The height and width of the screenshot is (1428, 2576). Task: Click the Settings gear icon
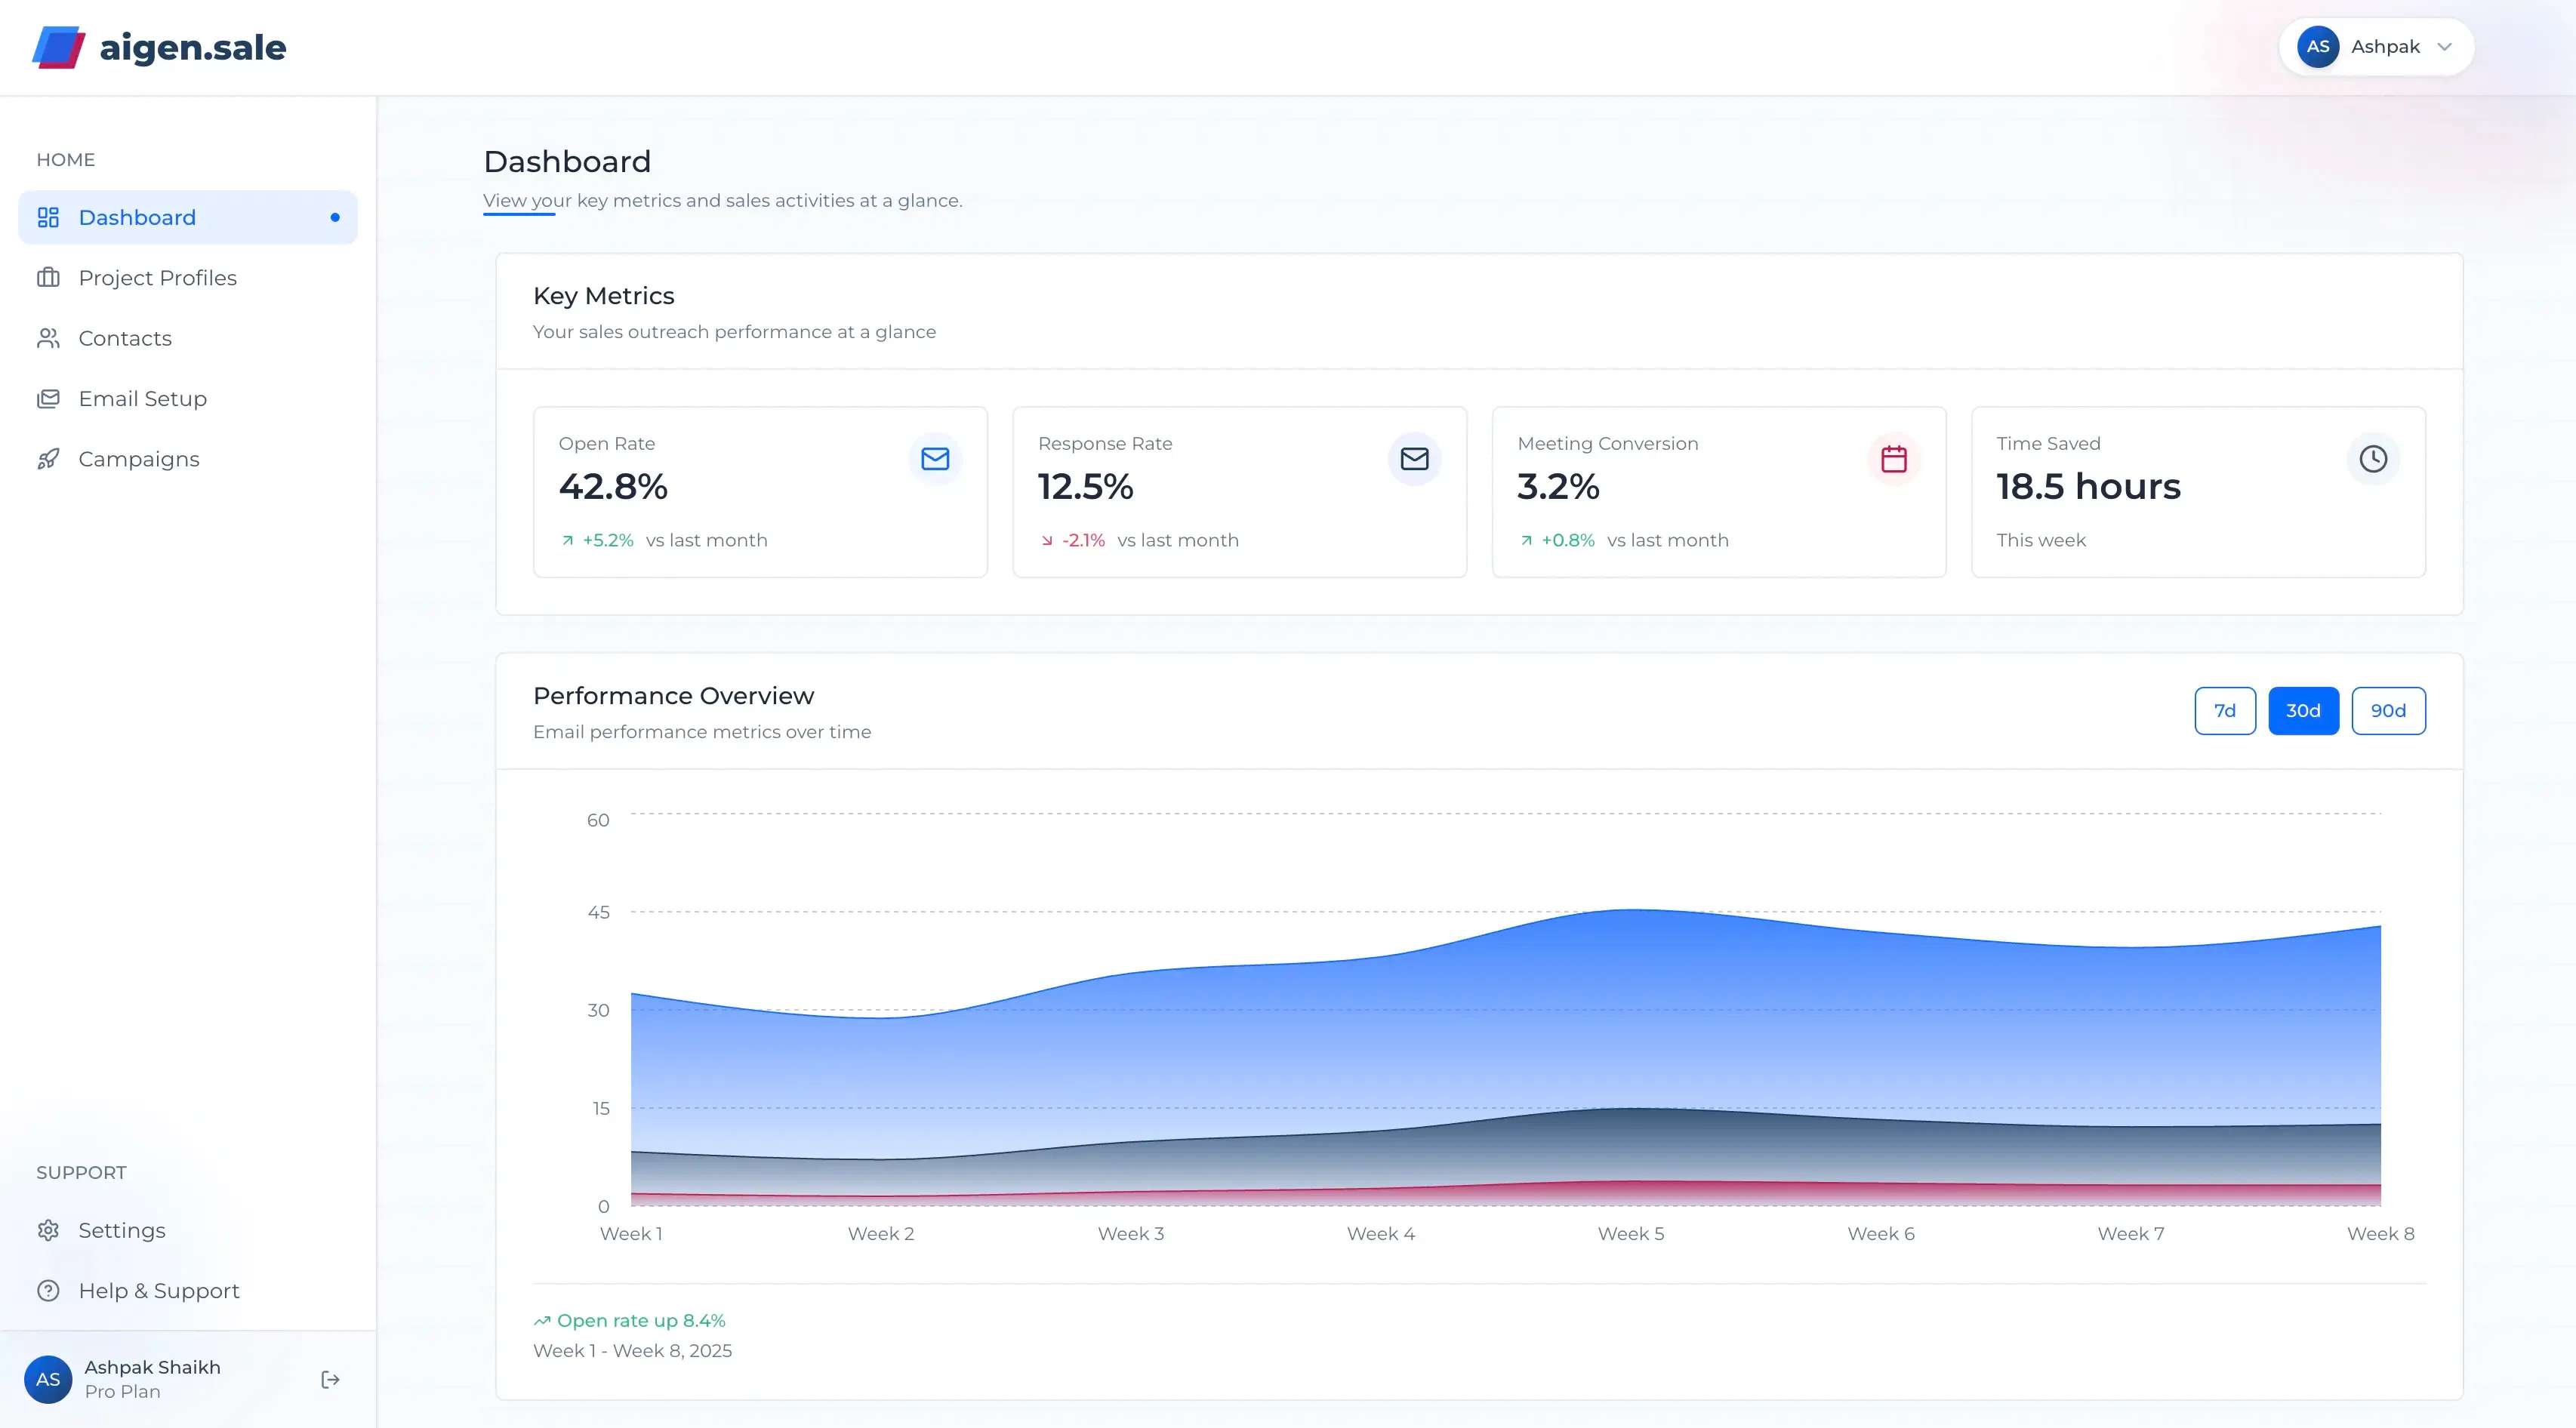click(x=48, y=1231)
